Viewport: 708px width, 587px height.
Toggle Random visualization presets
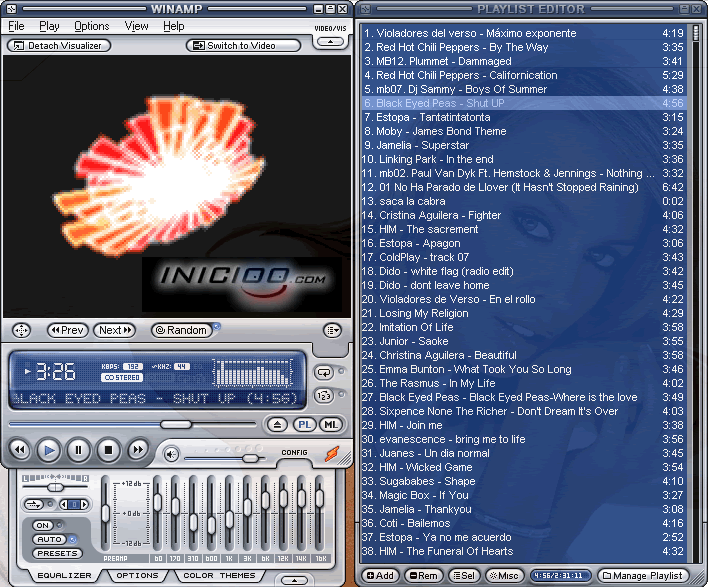(x=181, y=331)
